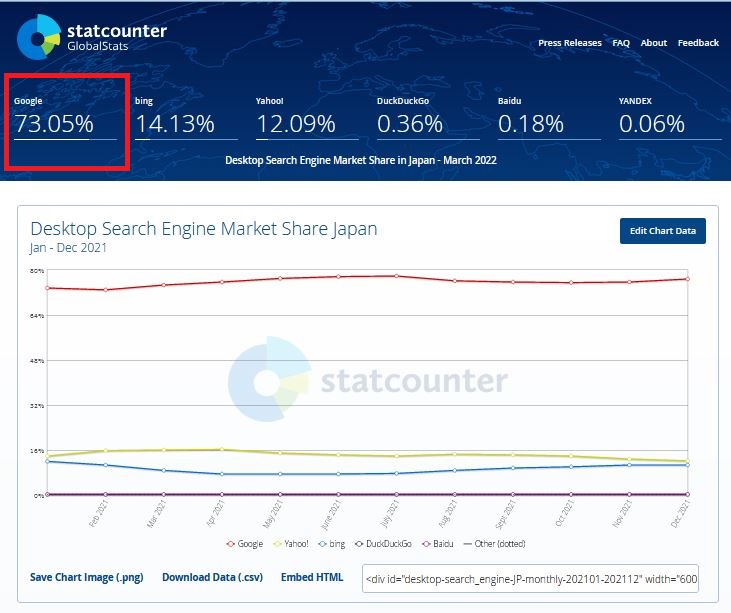Click the Baidu 0.18% stat
Image resolution: width=731 pixels, height=613 pixels.
[549, 117]
